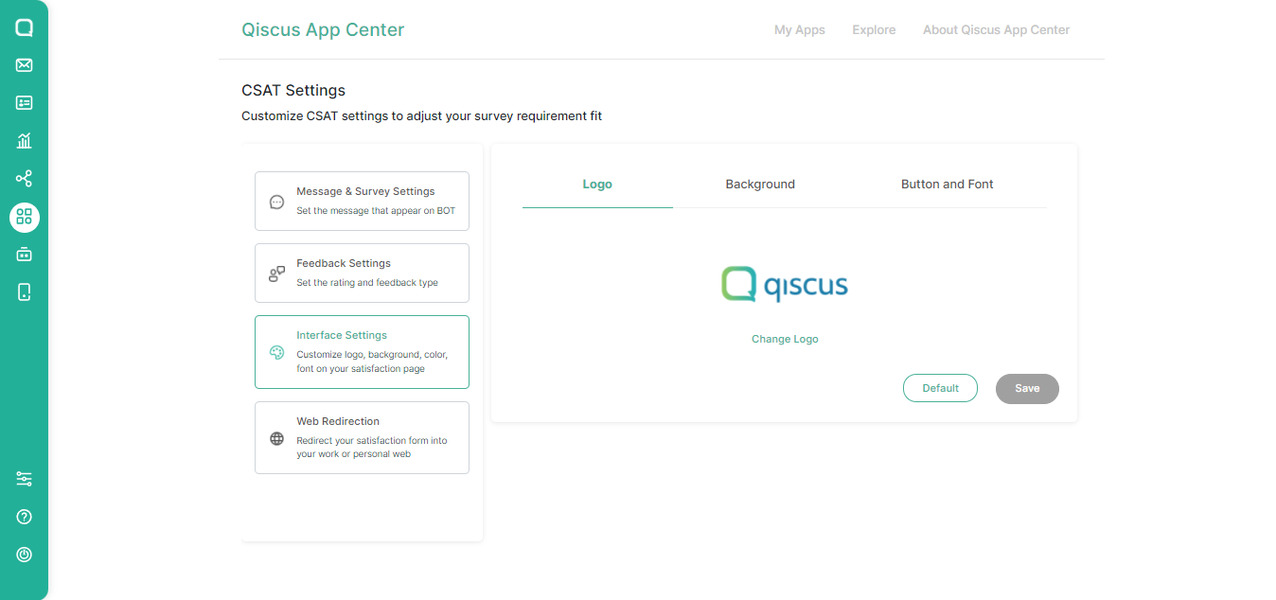Click the integrations share-nodes icon
This screenshot has width=1276, height=600.
click(x=23, y=178)
